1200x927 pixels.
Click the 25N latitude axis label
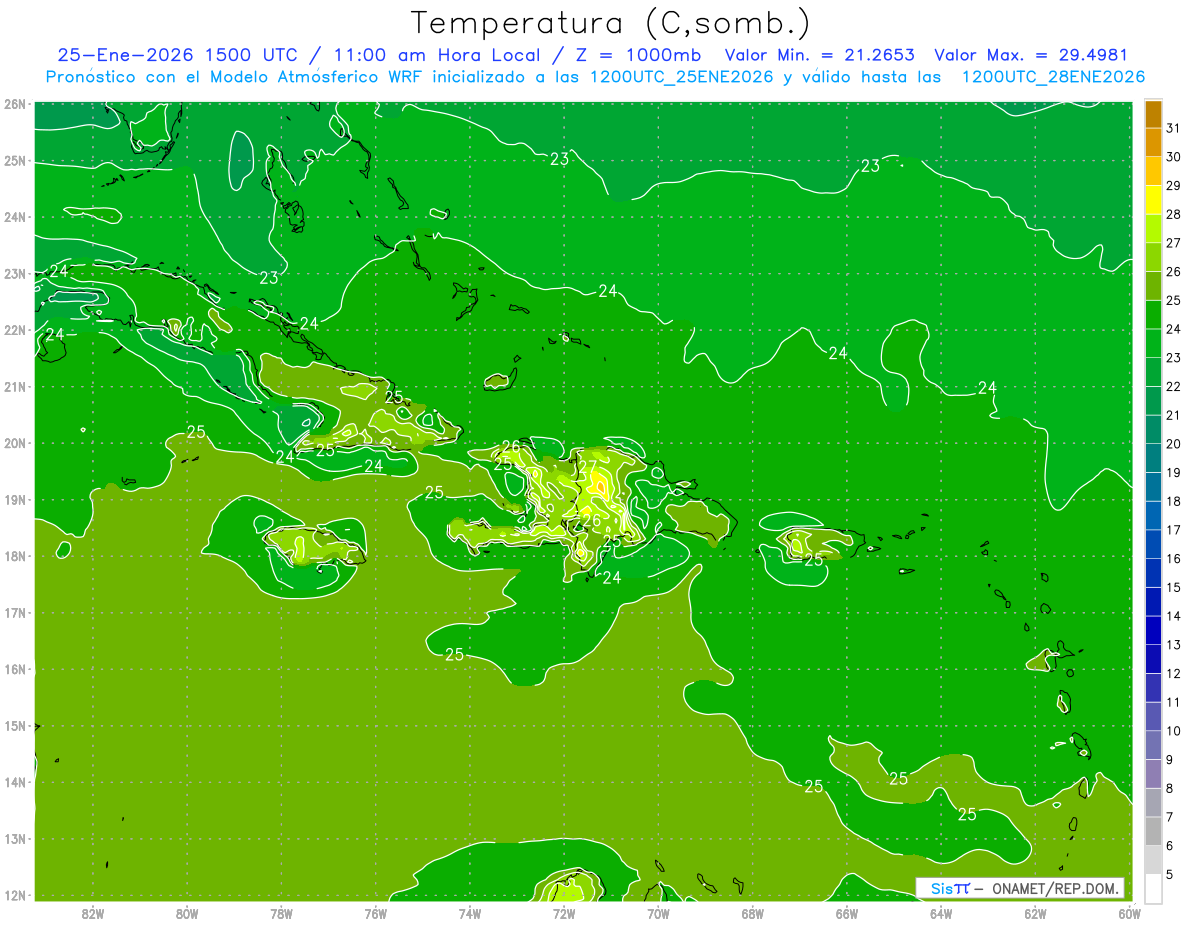pyautogui.click(x=14, y=161)
